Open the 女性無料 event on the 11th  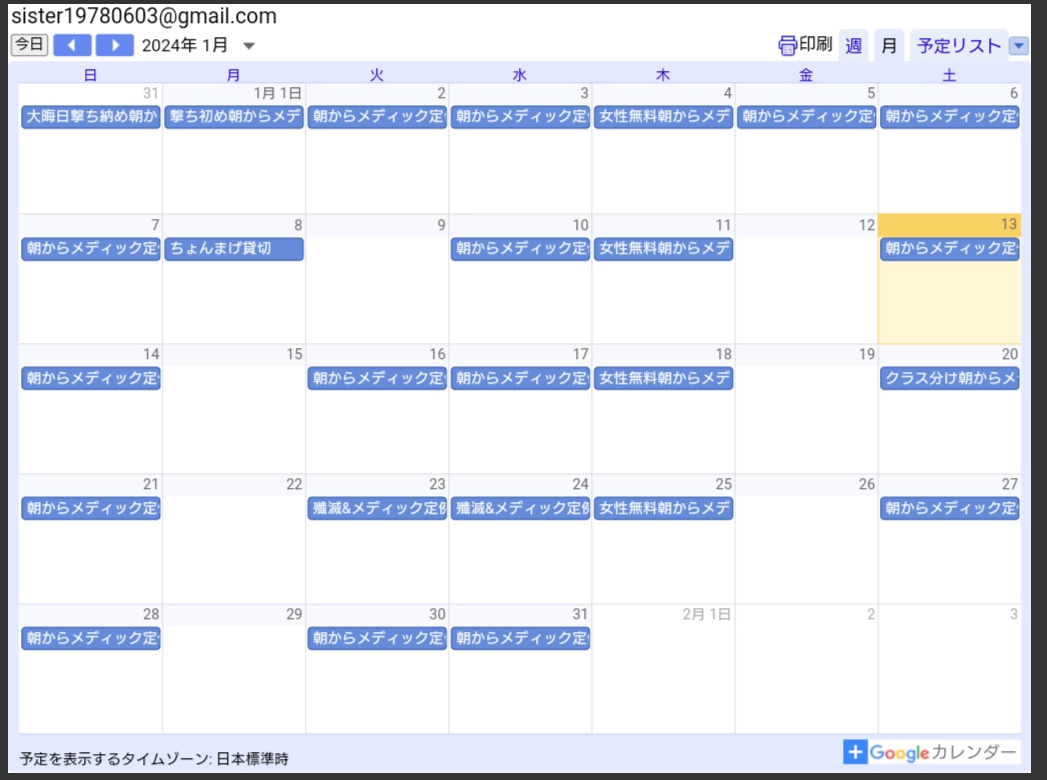tap(663, 248)
